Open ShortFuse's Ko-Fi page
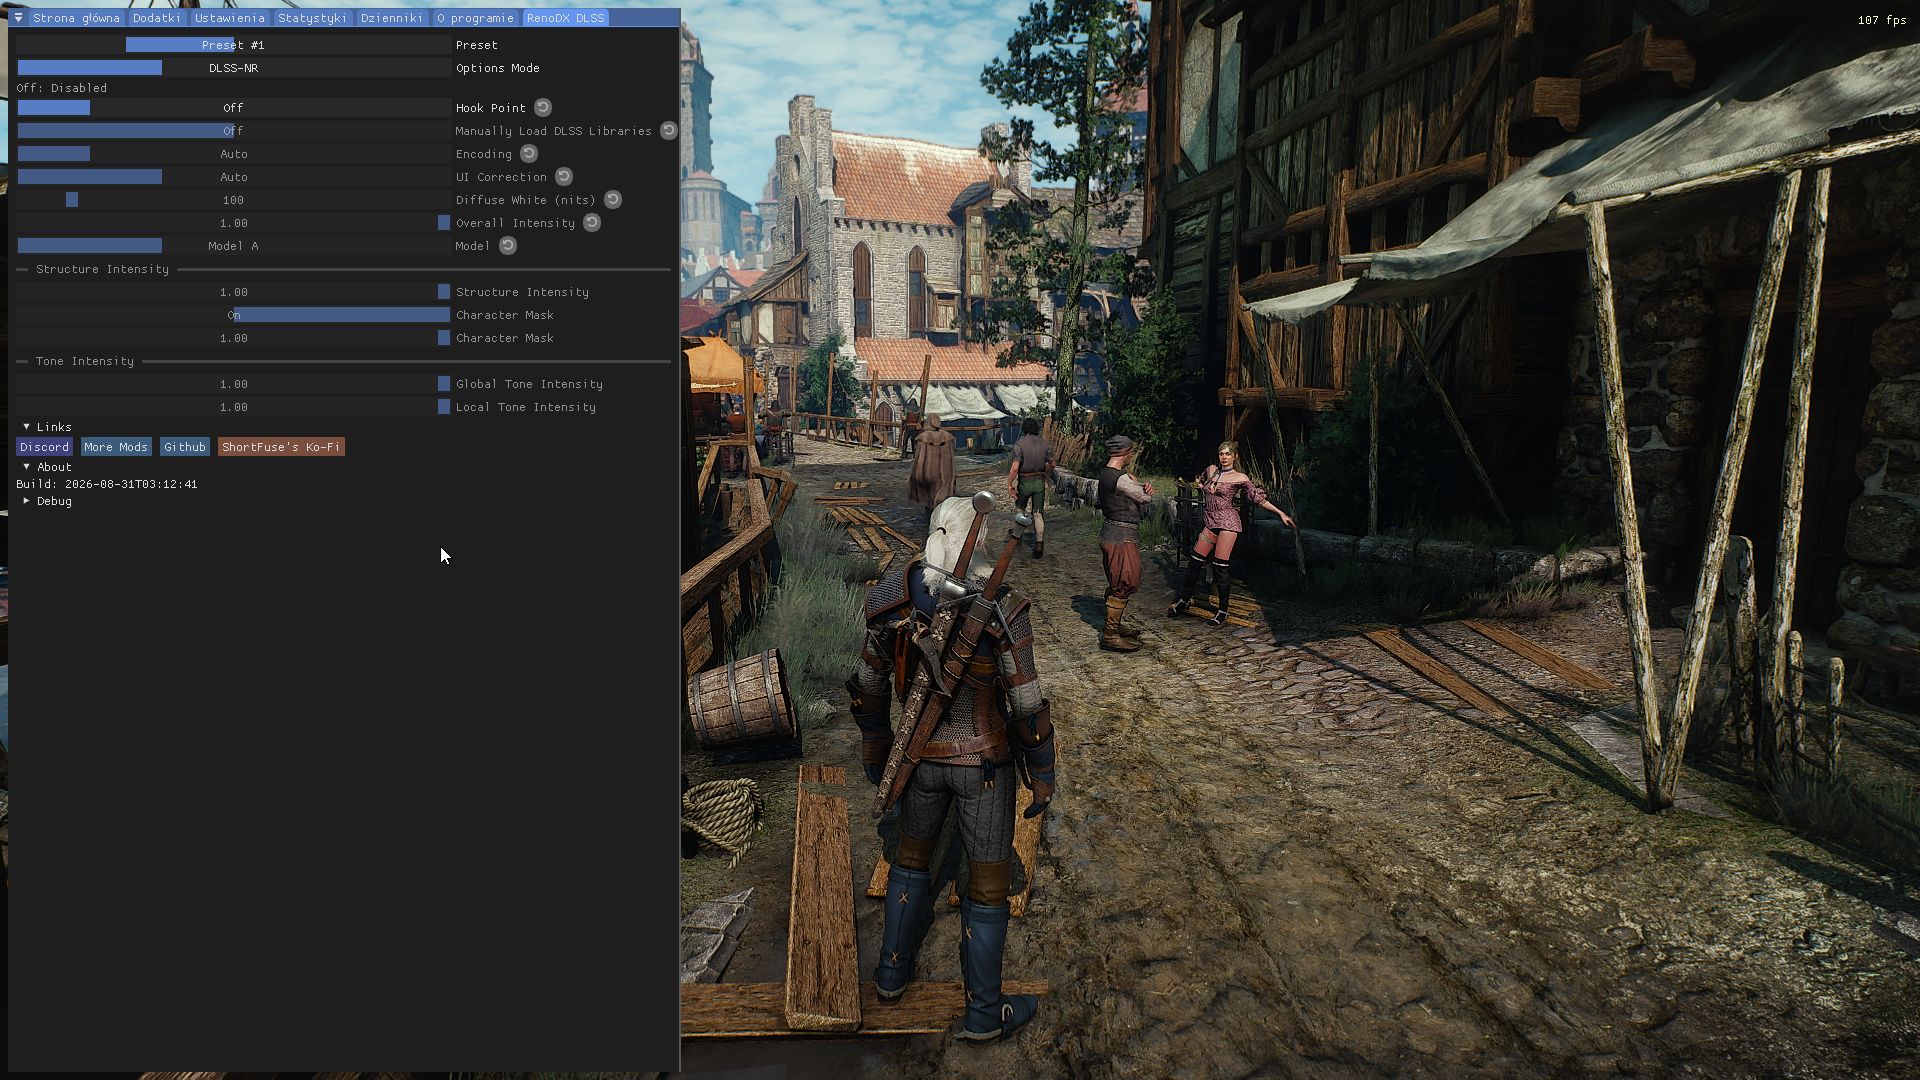 point(281,447)
